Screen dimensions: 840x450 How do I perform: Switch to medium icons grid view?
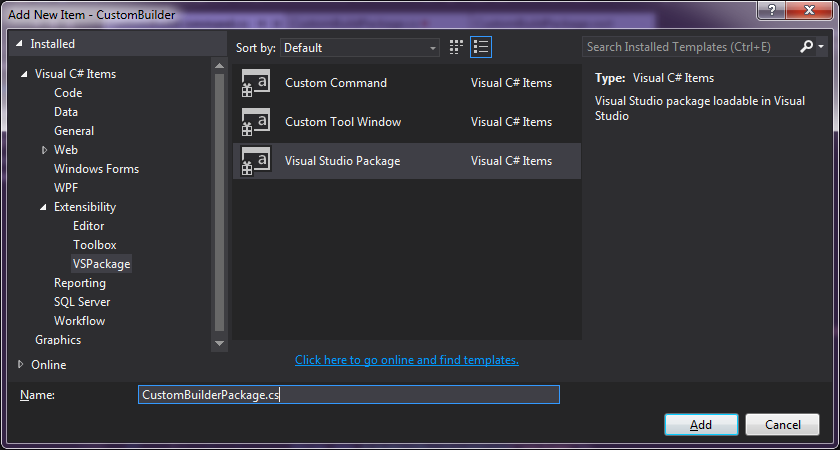tap(456, 47)
